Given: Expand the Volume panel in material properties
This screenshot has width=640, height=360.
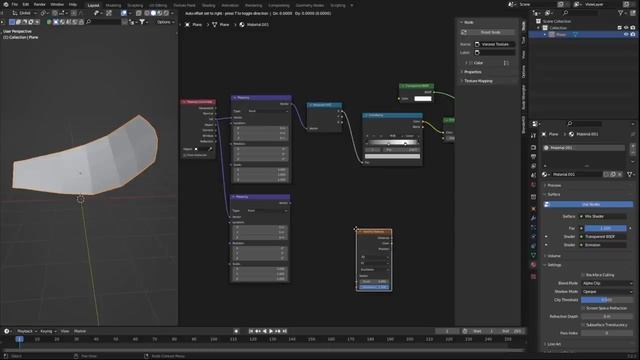Looking at the screenshot, I should [x=554, y=256].
